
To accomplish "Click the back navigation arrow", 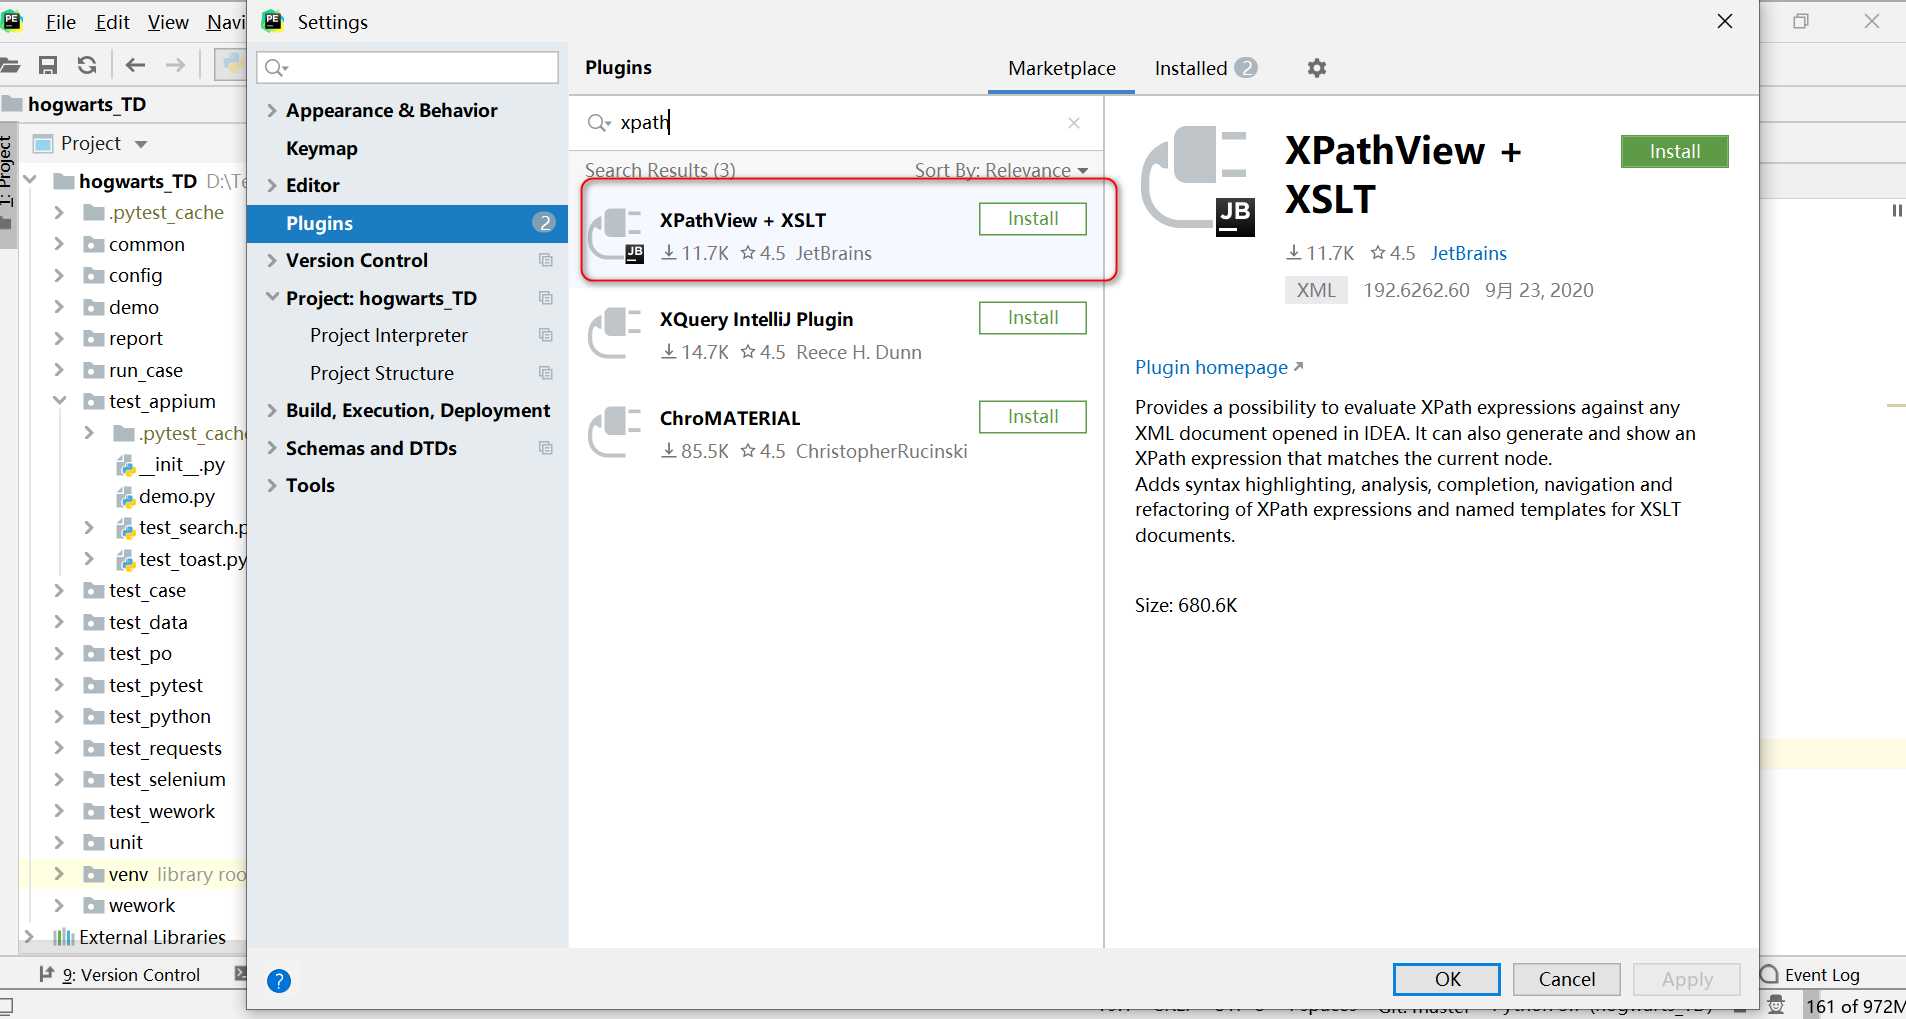I will (x=135, y=65).
